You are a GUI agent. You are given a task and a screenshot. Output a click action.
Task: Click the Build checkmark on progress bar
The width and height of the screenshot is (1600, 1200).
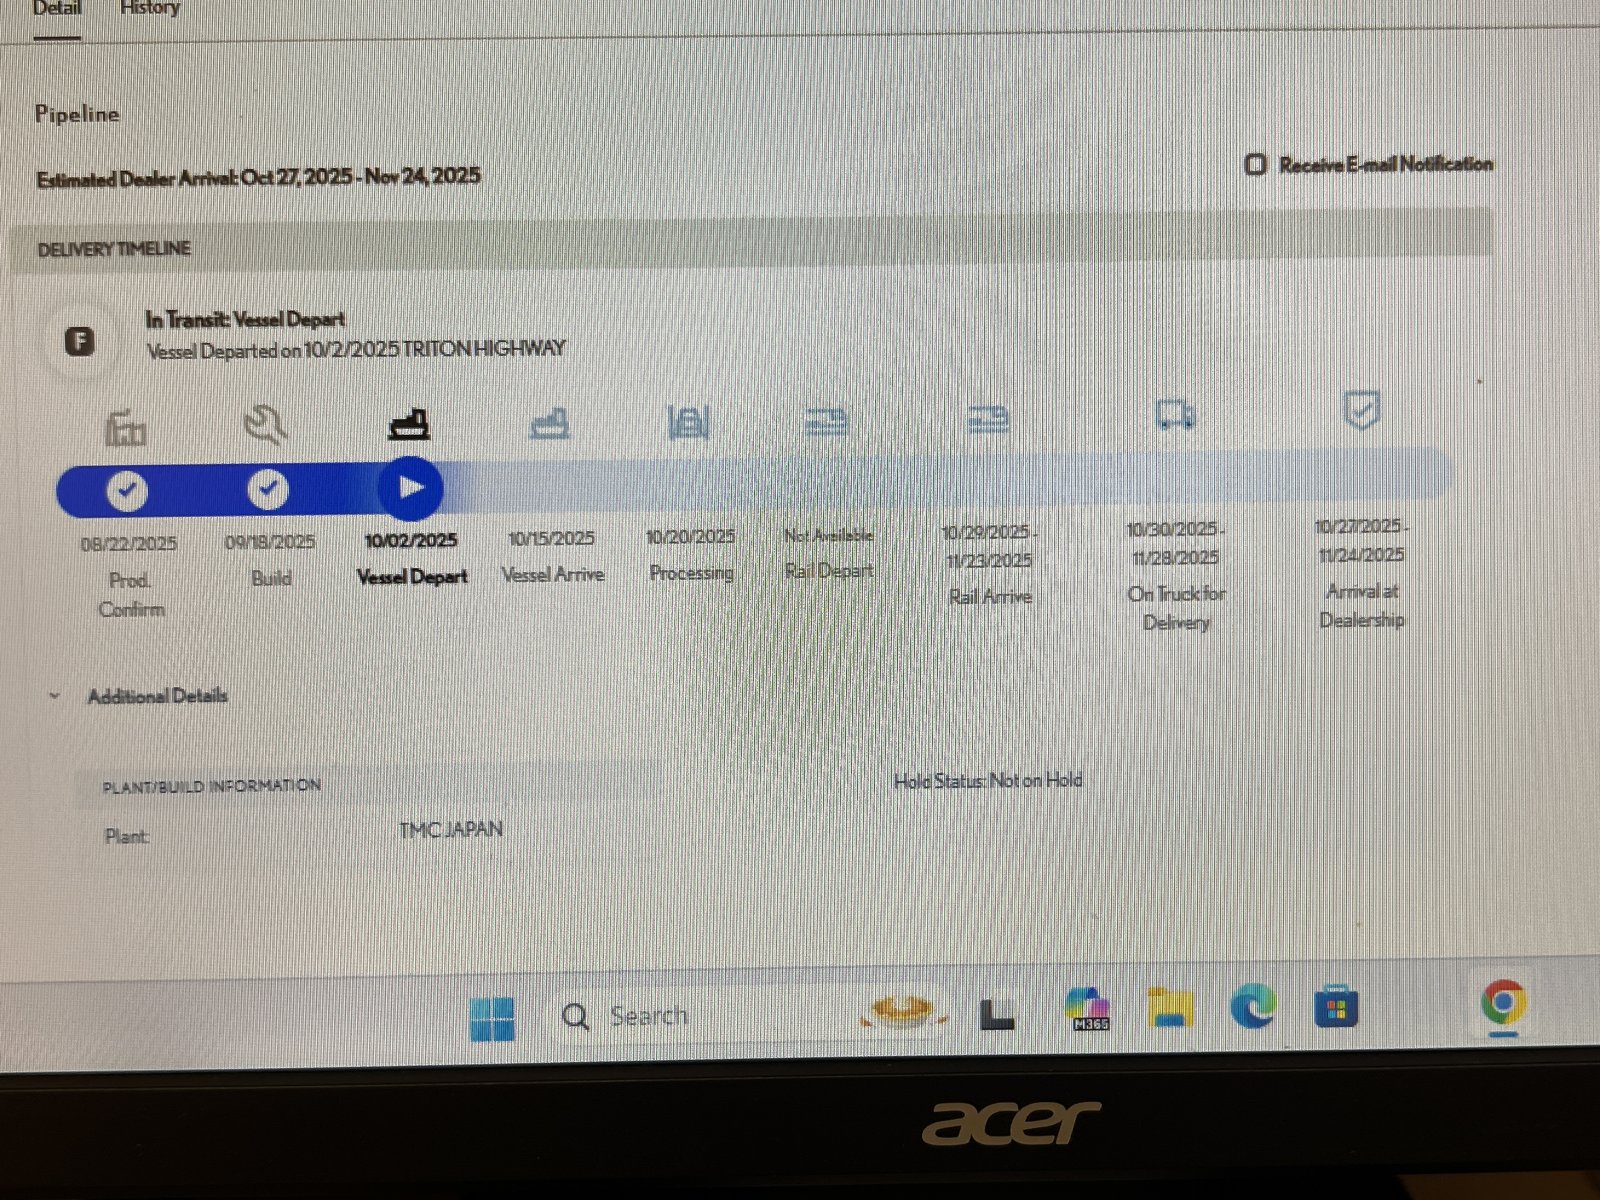click(x=267, y=490)
